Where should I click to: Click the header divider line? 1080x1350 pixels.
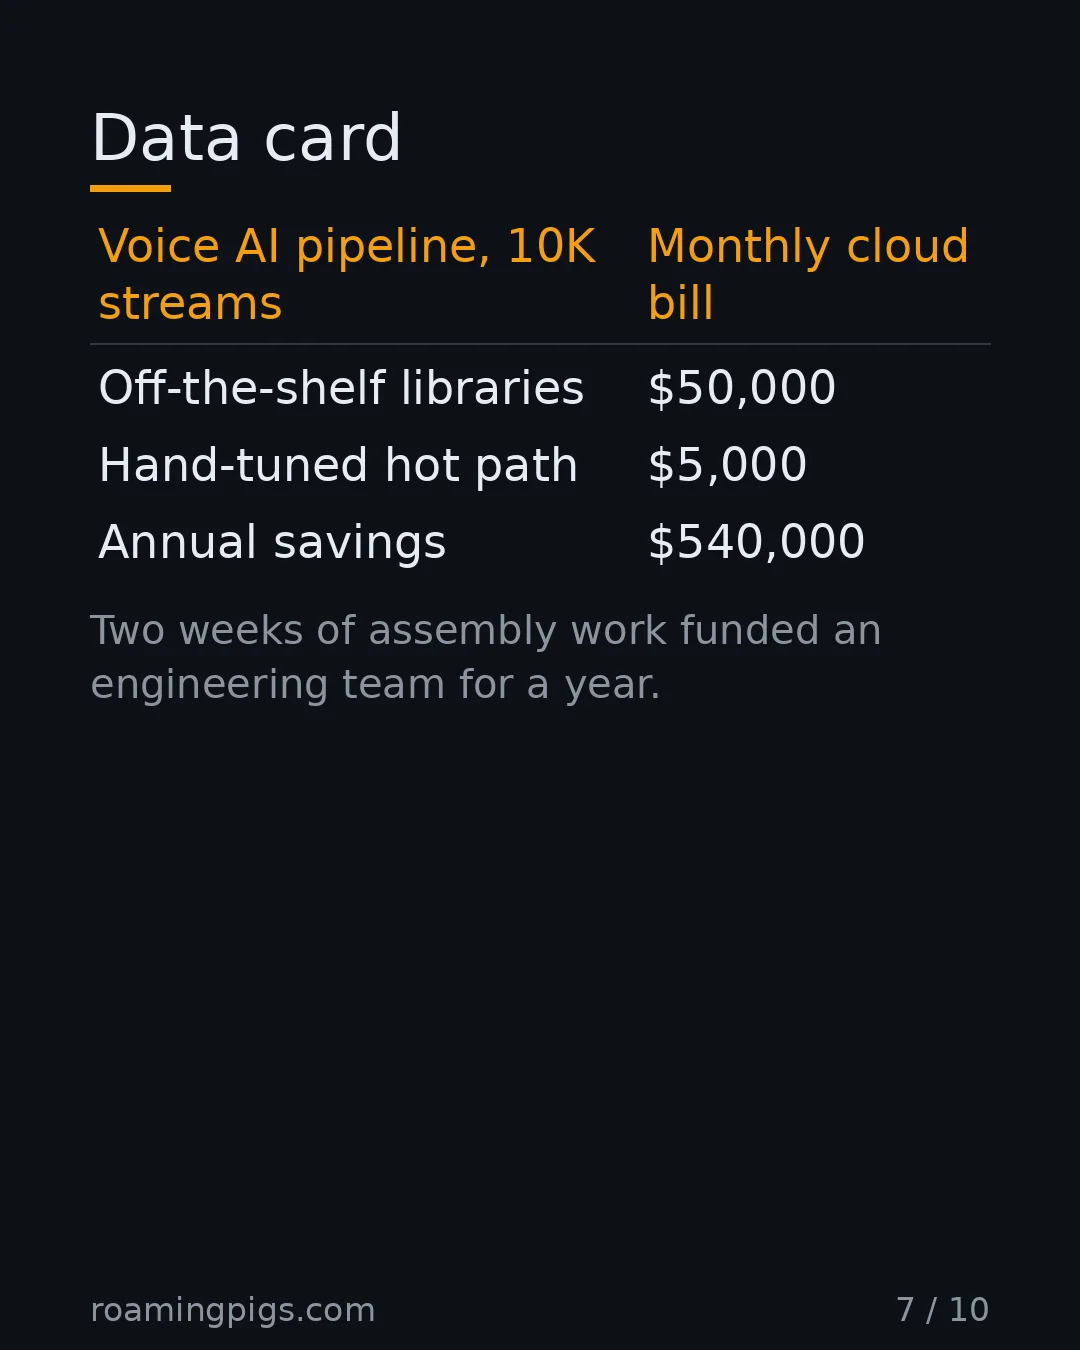click(x=540, y=344)
